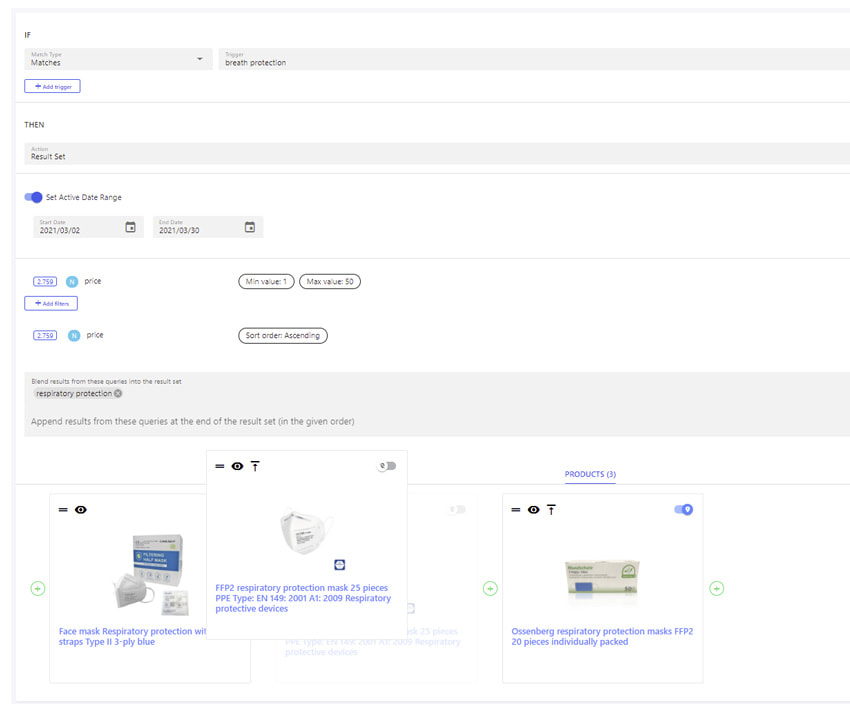This screenshot has height=714, width=850.
Task: Toggle the pin switch on the Ossenberg card
Action: (683, 510)
